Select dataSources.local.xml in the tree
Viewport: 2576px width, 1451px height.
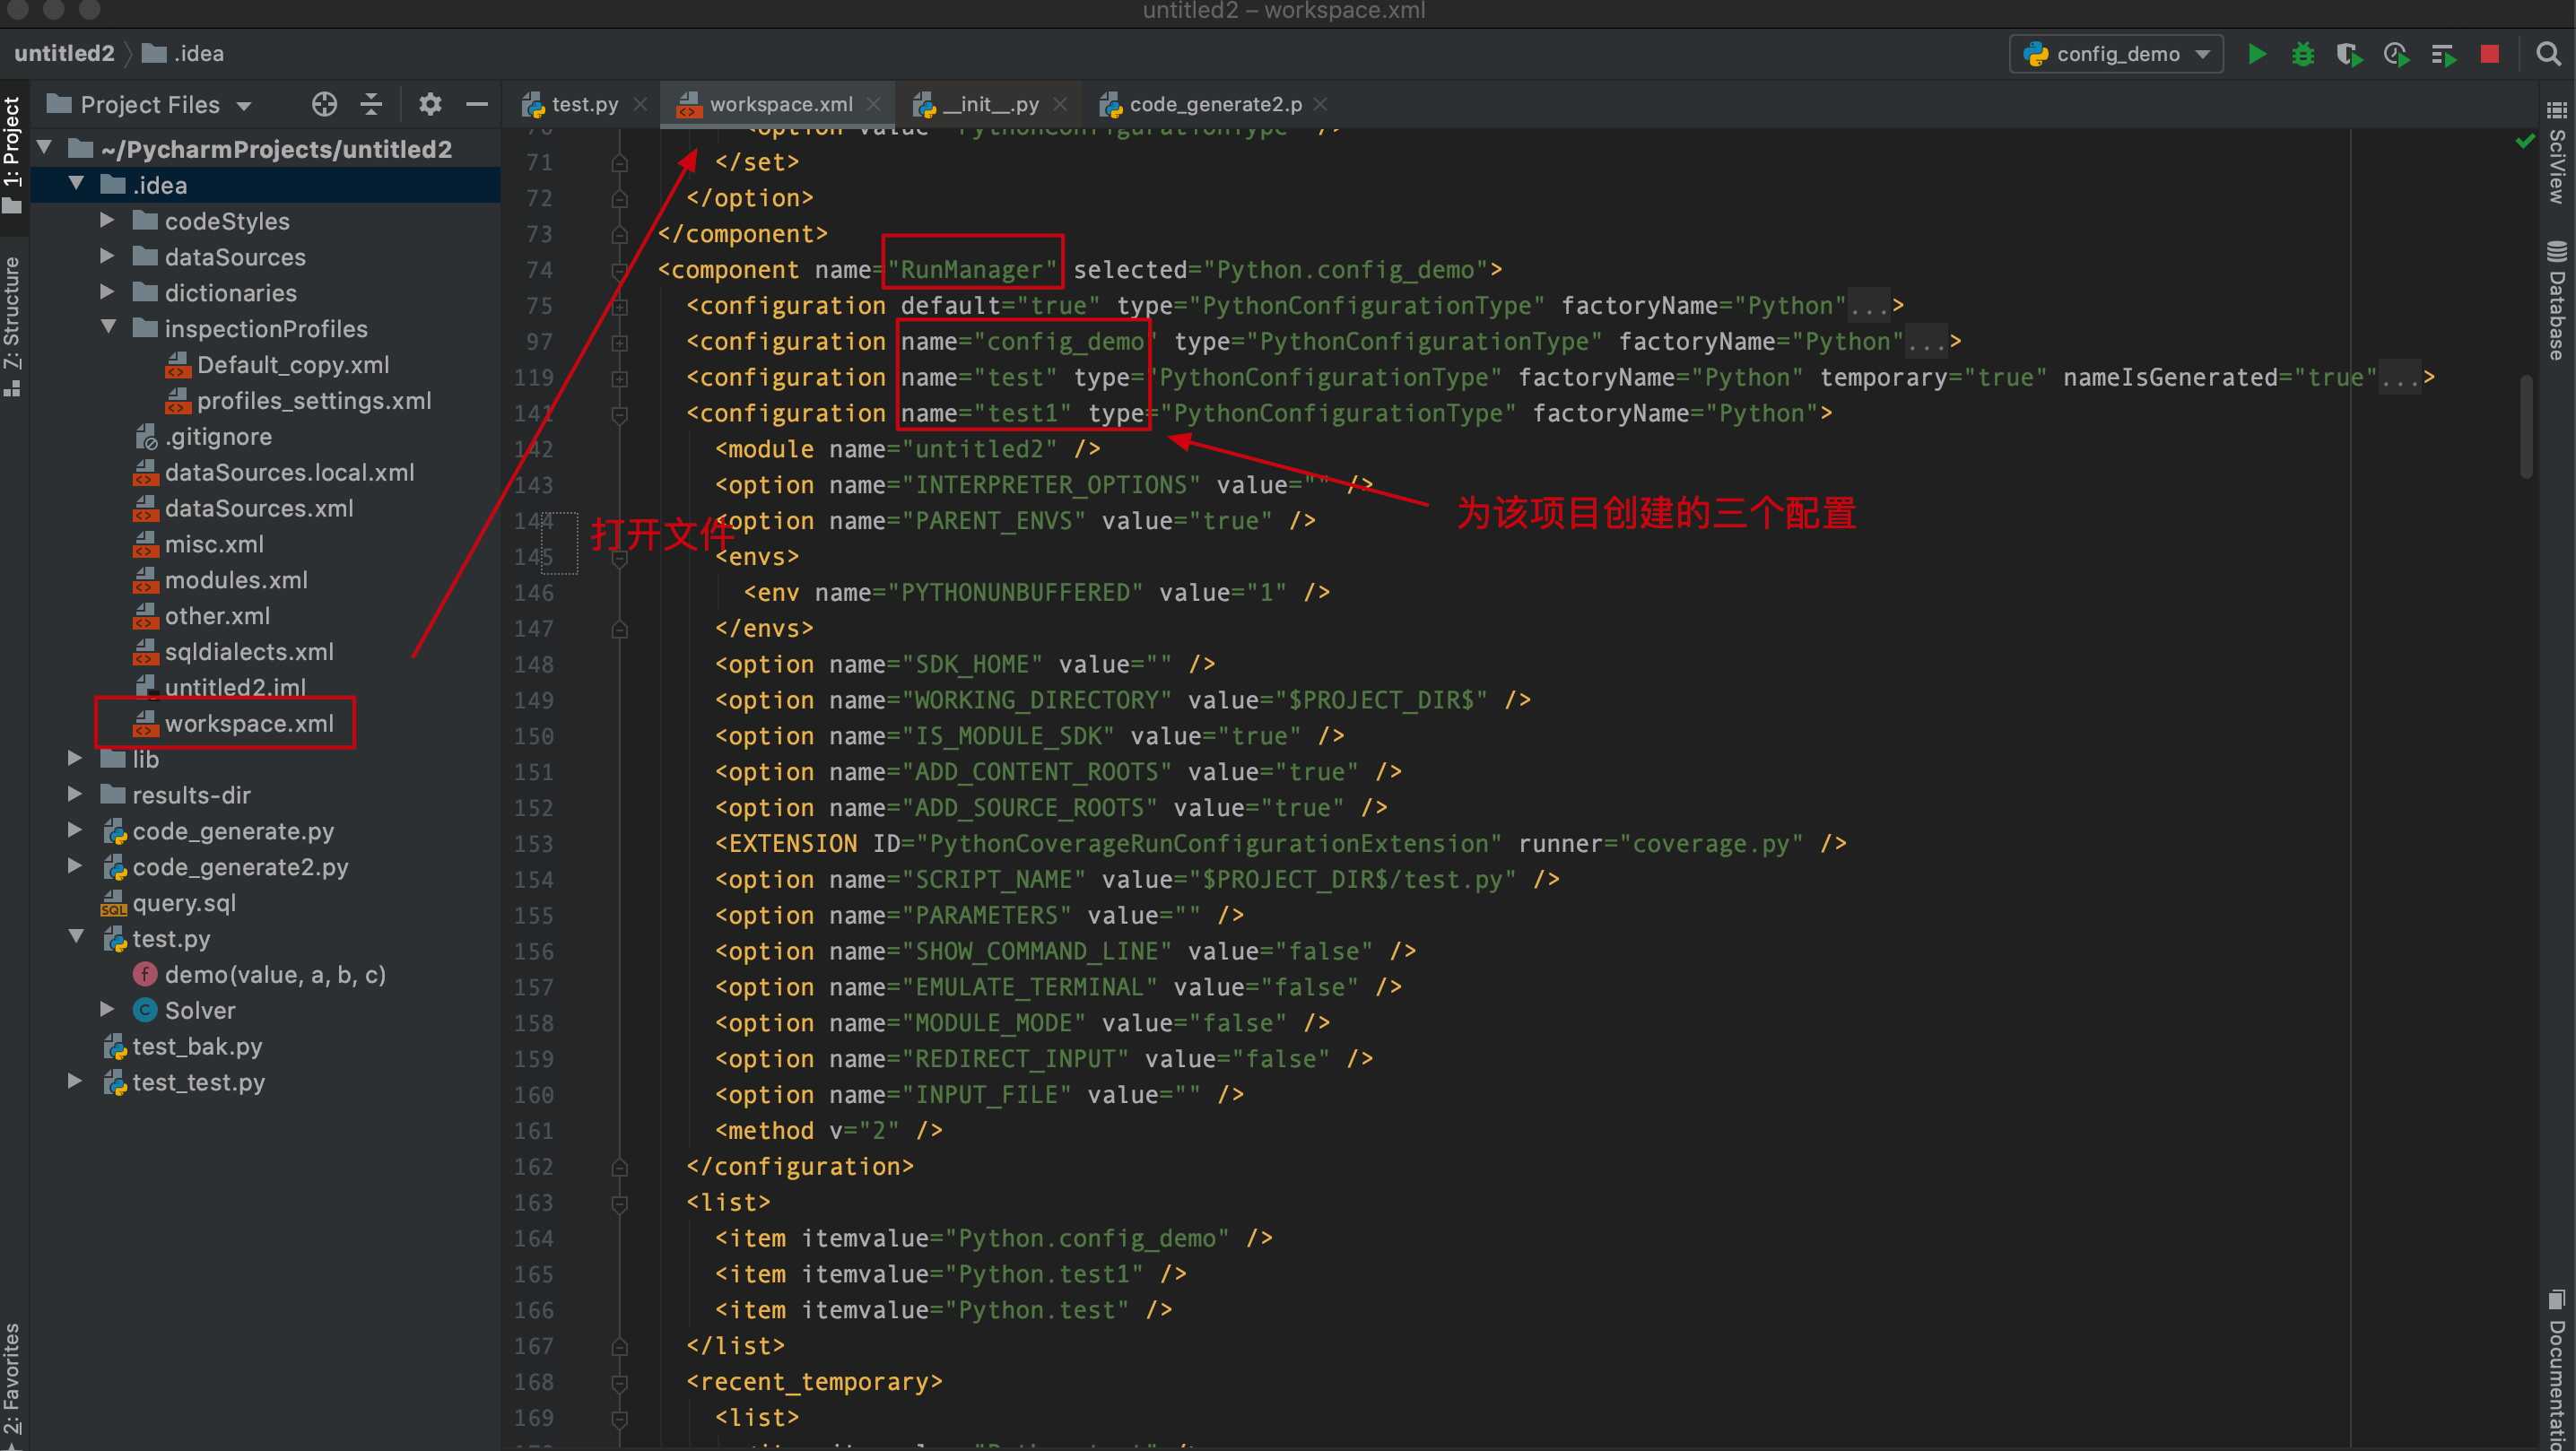[289, 473]
